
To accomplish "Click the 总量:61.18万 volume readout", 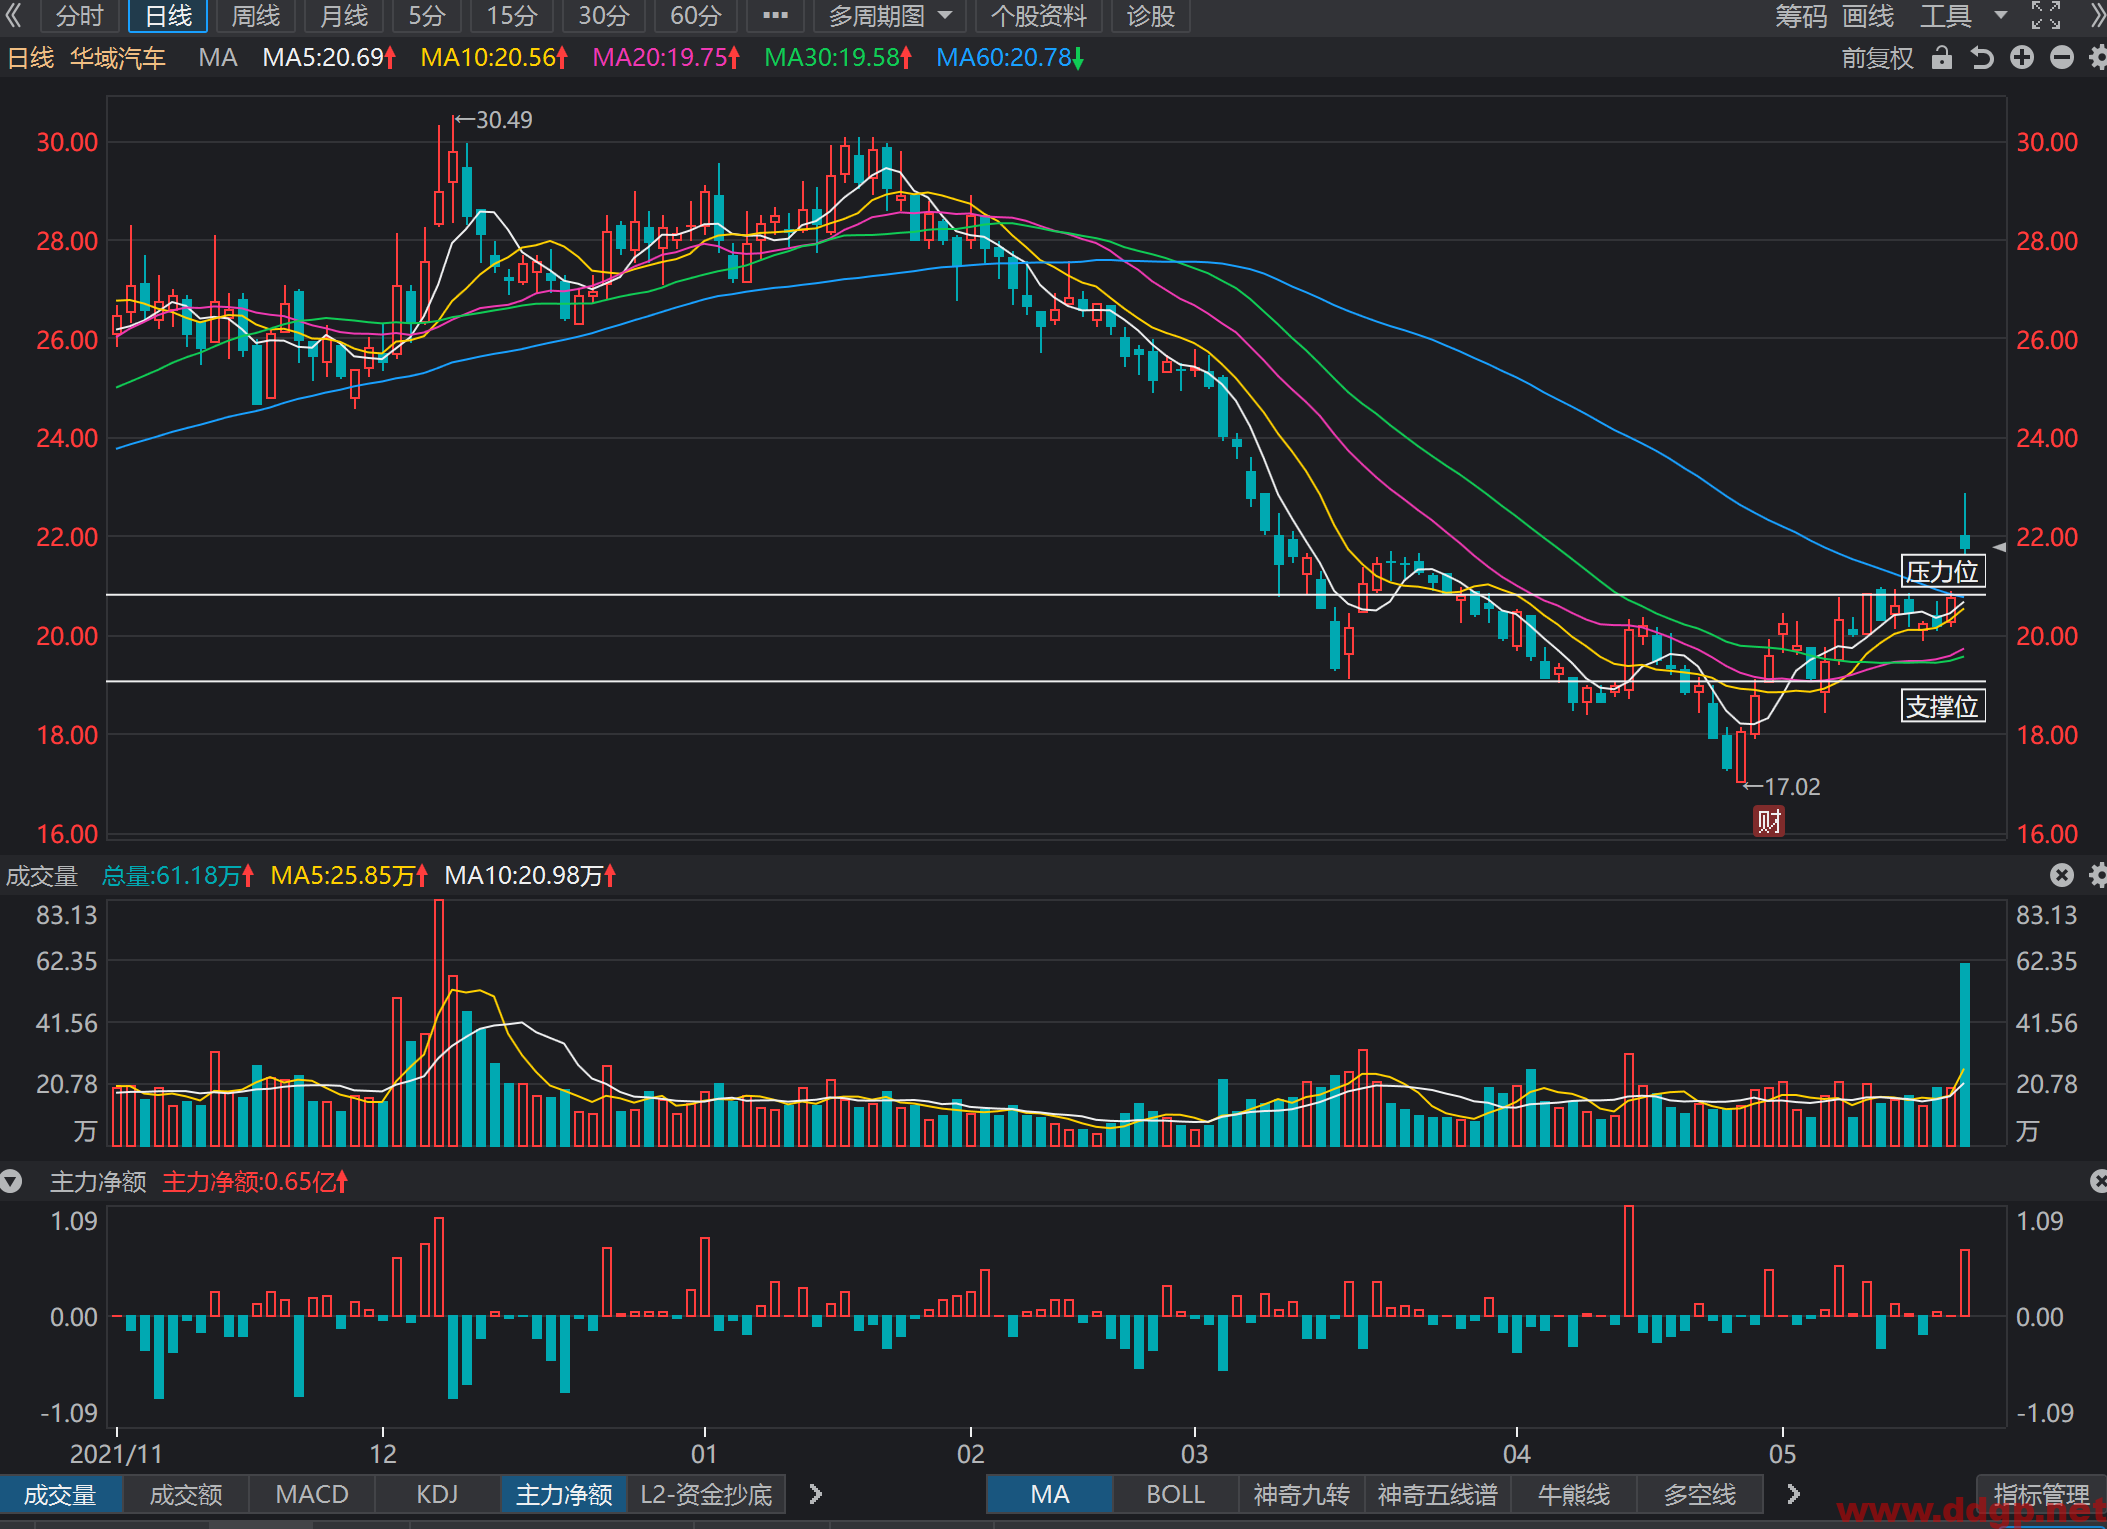I will tap(177, 875).
